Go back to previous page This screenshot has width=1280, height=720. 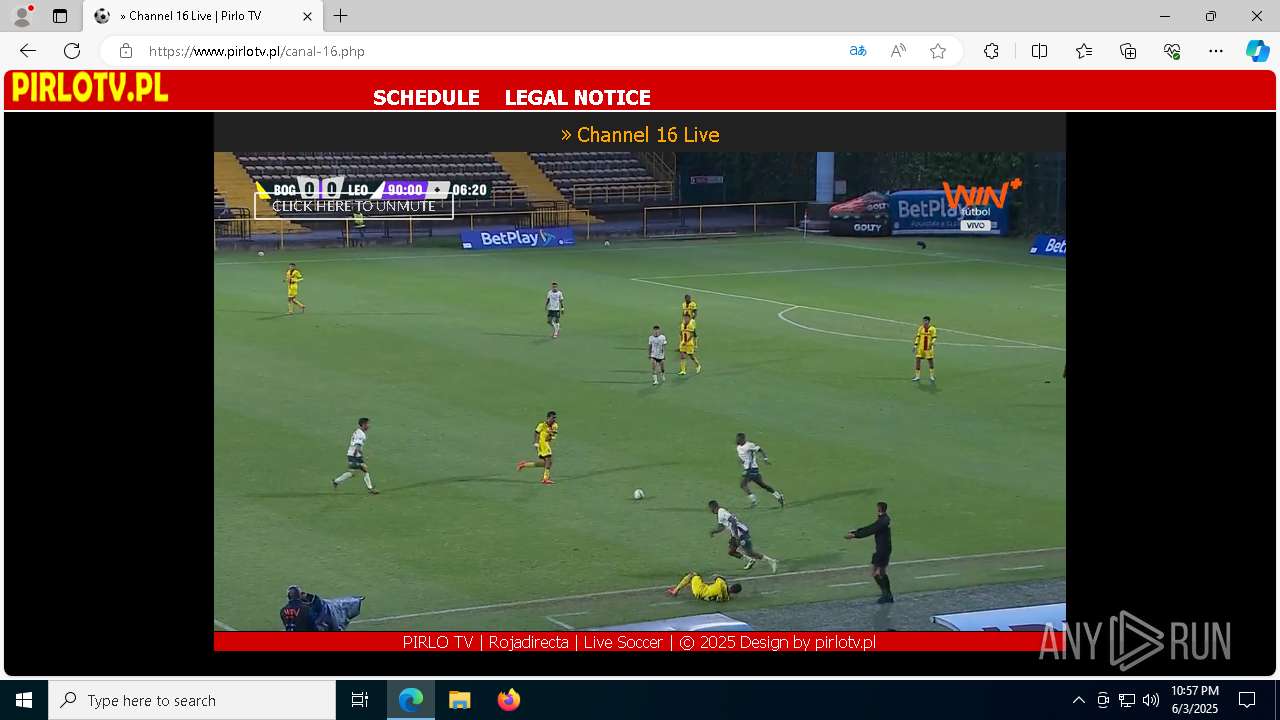tap(28, 51)
